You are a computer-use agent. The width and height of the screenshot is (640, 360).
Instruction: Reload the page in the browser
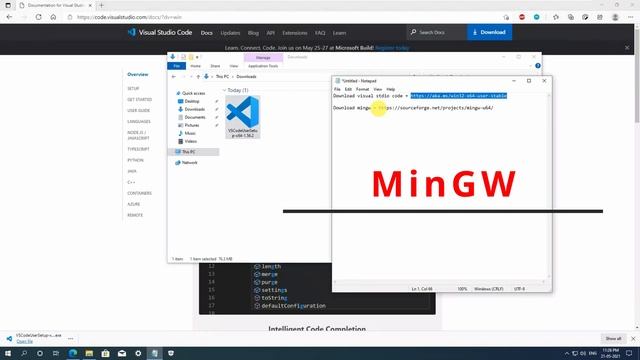click(x=38, y=17)
